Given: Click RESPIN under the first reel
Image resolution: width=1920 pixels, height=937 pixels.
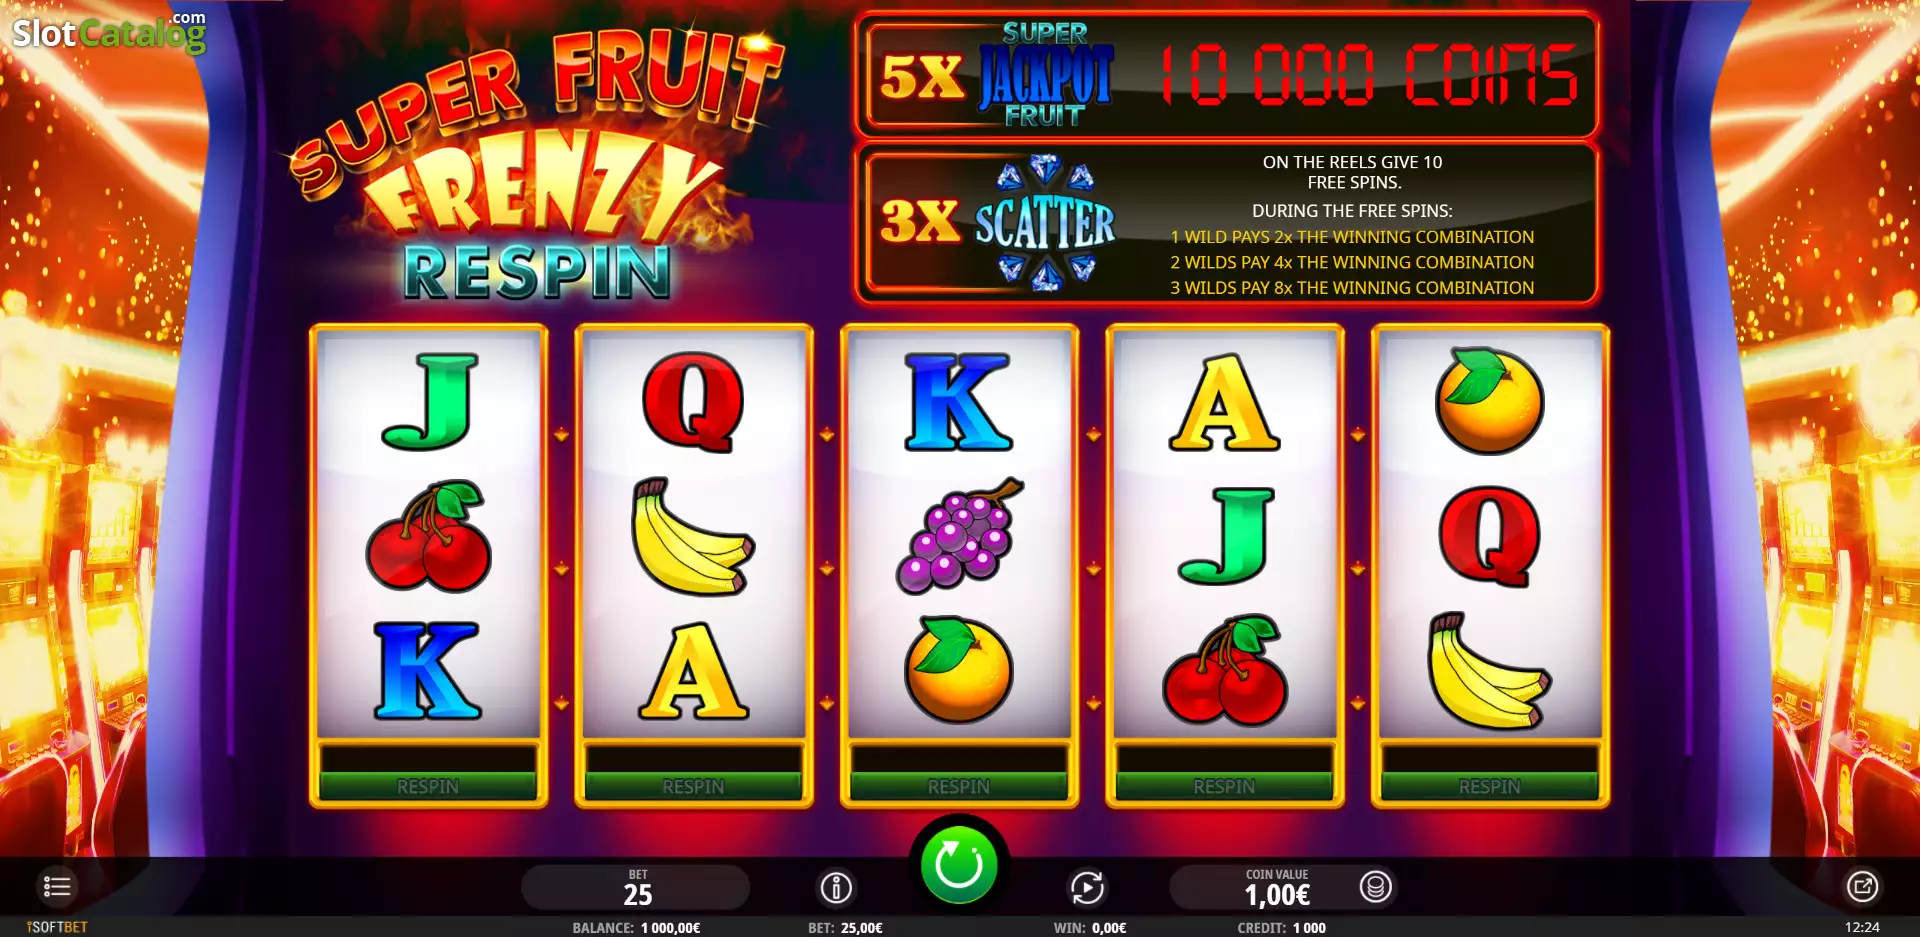Looking at the screenshot, I should click(428, 787).
